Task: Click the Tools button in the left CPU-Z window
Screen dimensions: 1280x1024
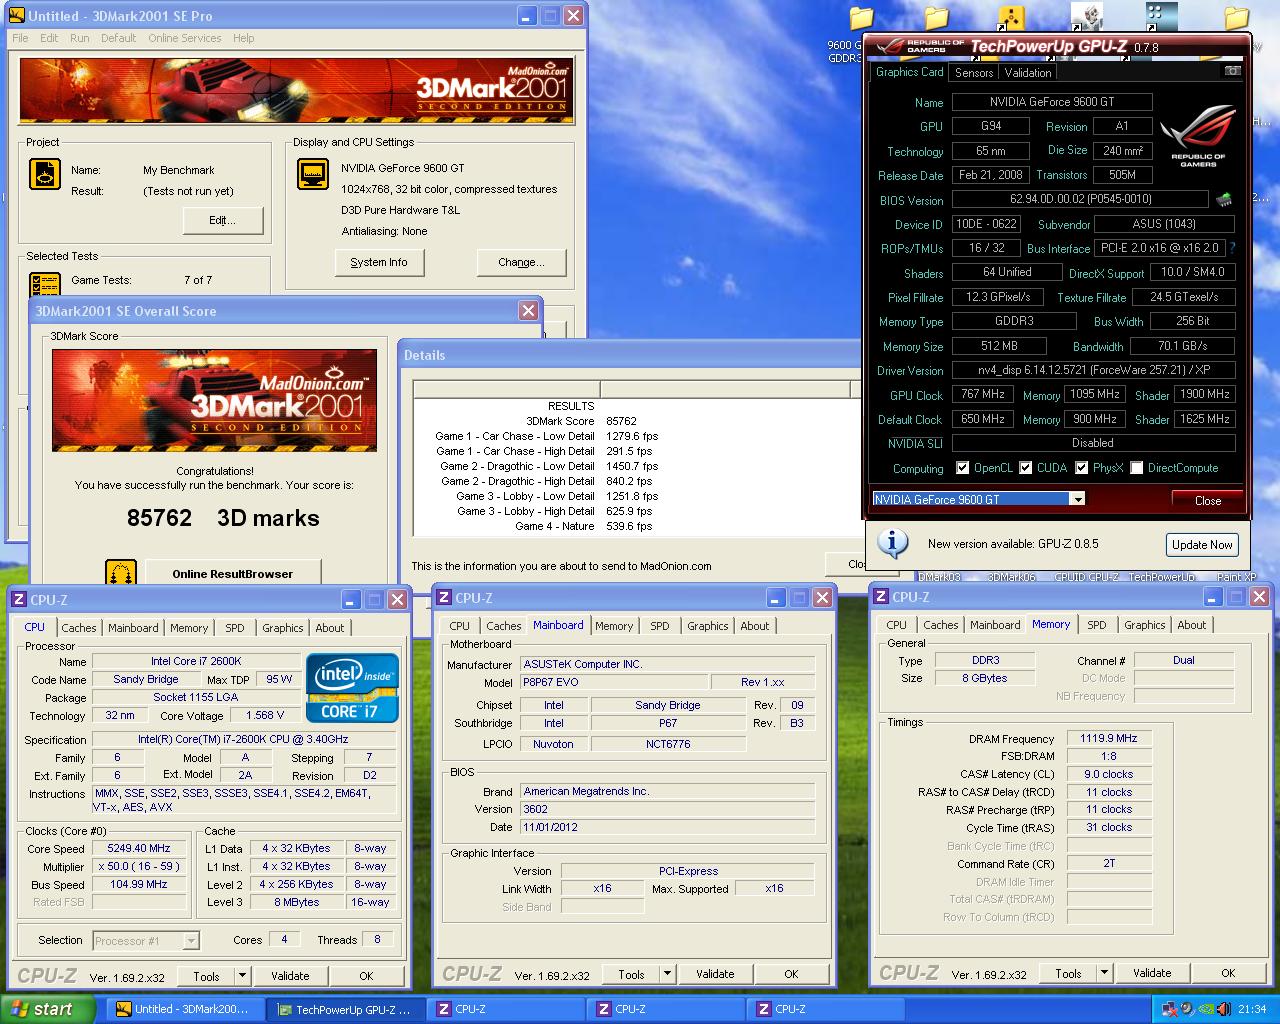Action: tap(206, 976)
